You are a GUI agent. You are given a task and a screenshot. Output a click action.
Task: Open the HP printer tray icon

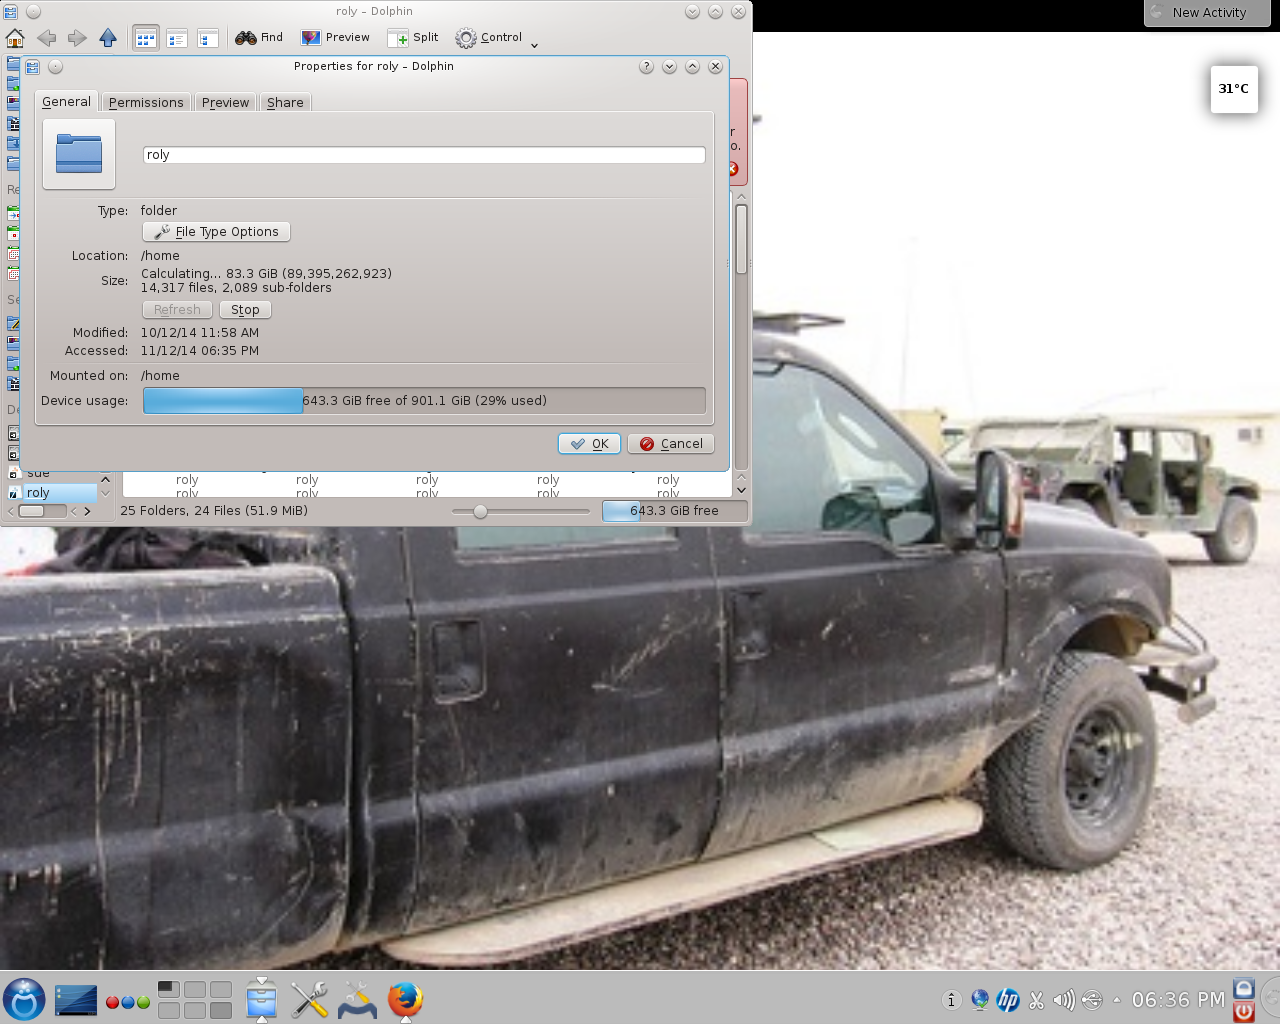tap(1008, 1000)
